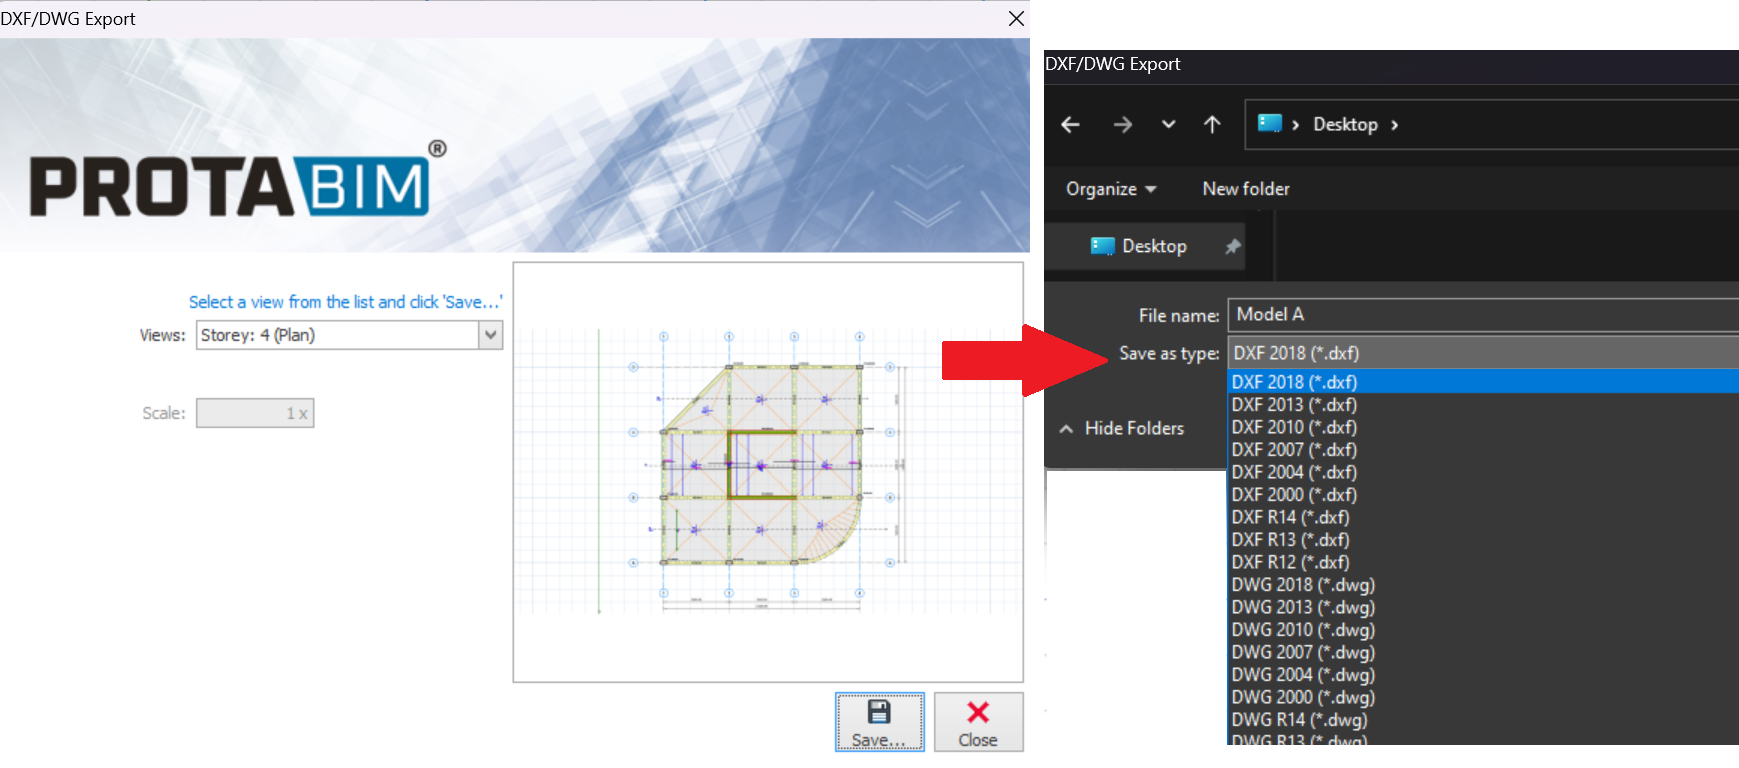Click the New folder button
Screen dimensions: 1739x768
(x=1245, y=189)
